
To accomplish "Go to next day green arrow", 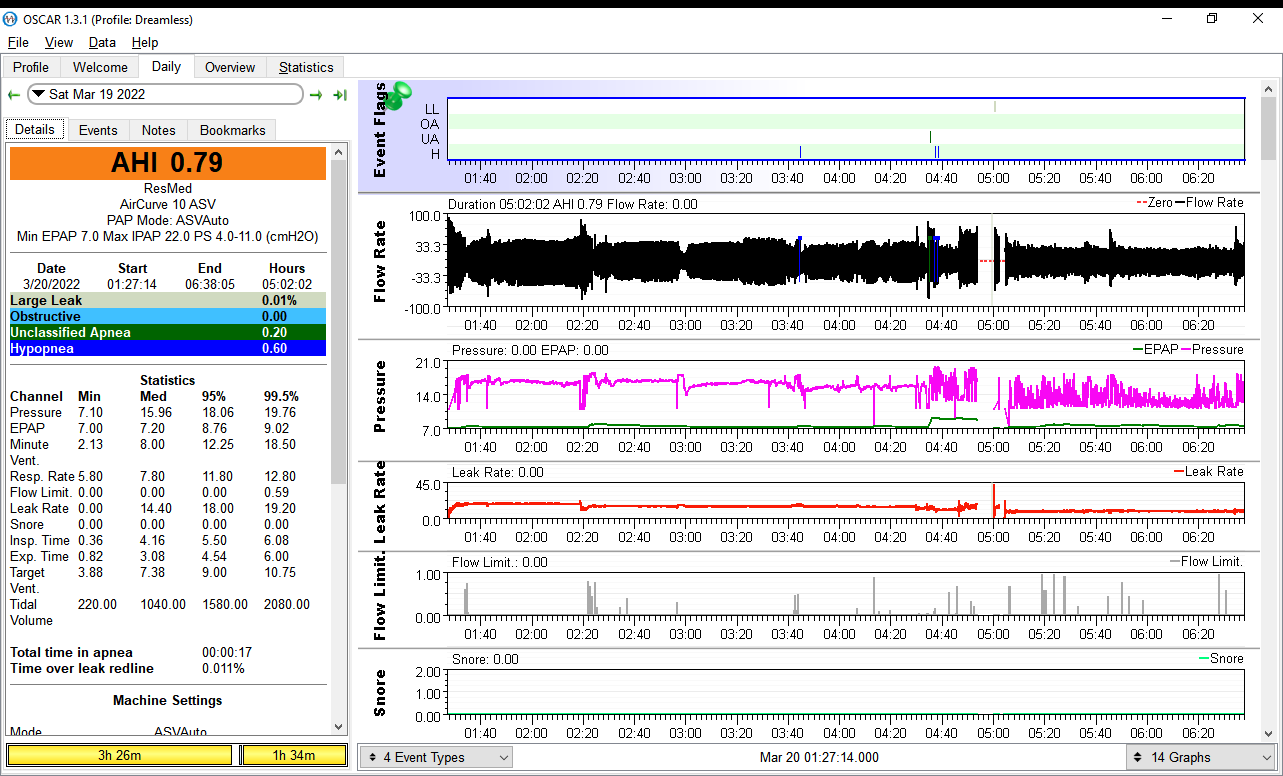I will pos(316,95).
